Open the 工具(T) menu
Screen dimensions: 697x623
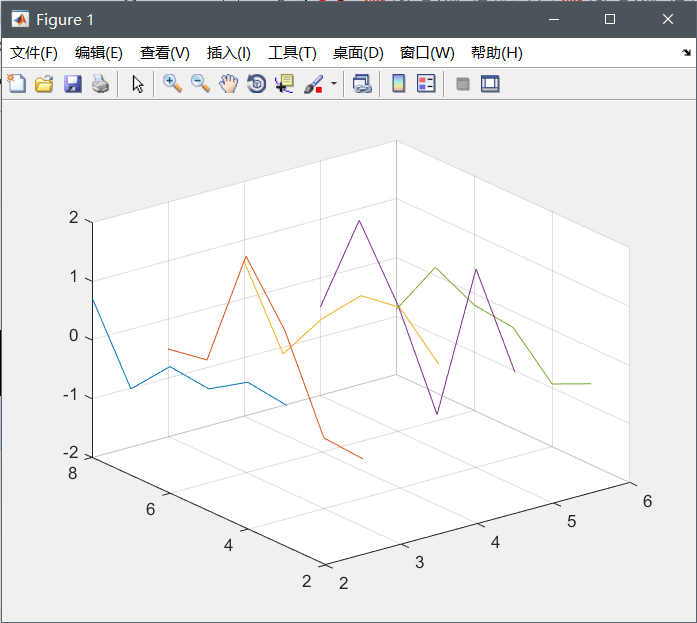(292, 53)
